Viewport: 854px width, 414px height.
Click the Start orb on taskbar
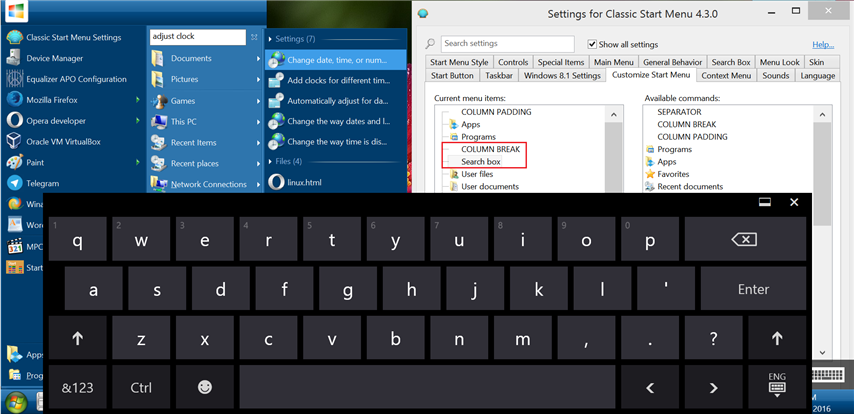[15, 402]
